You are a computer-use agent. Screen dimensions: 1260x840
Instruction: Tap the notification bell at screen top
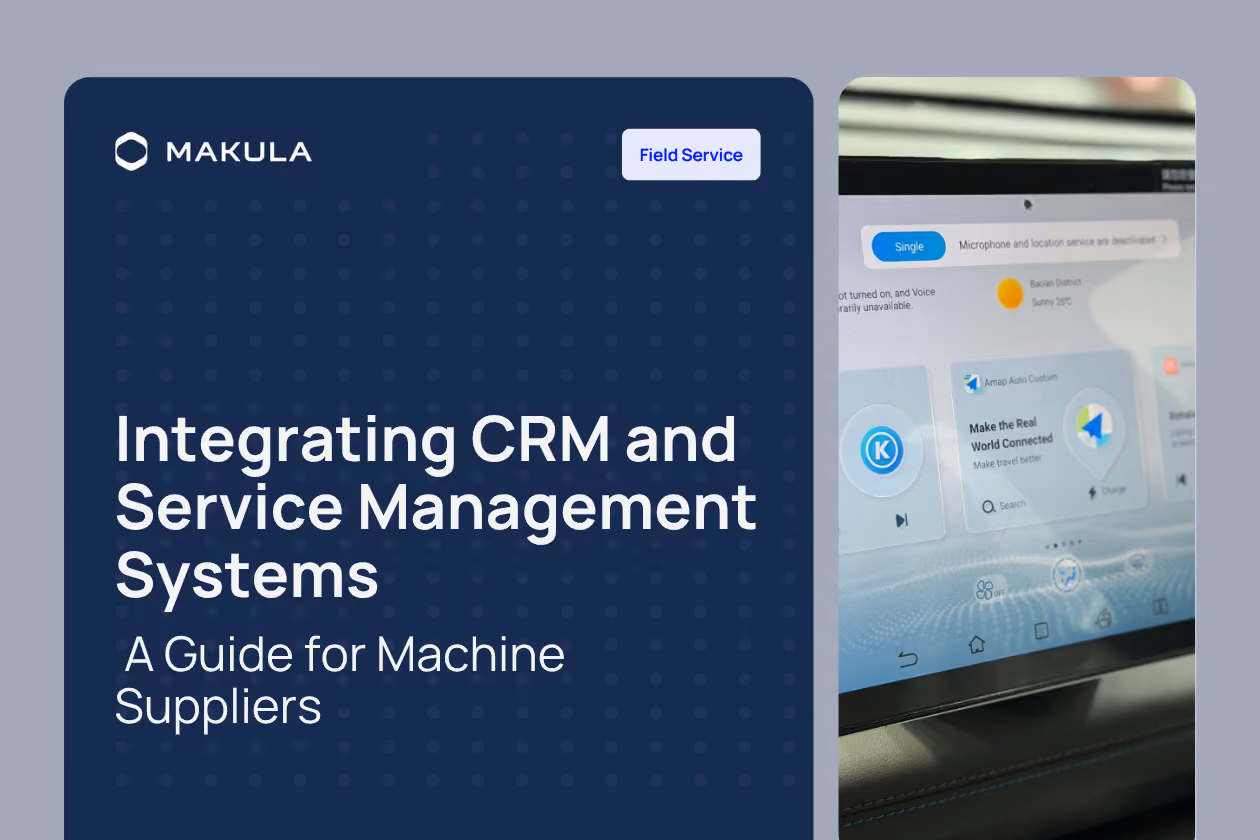(x=1027, y=205)
